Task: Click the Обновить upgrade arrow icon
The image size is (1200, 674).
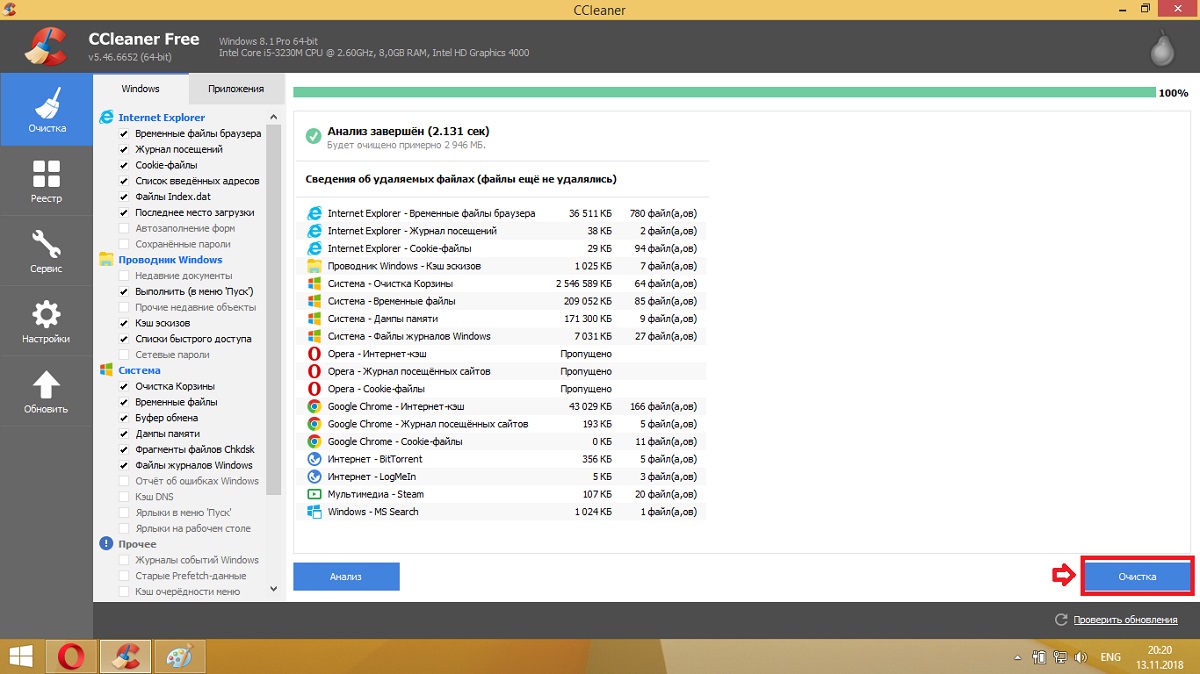Action: click(x=46, y=385)
